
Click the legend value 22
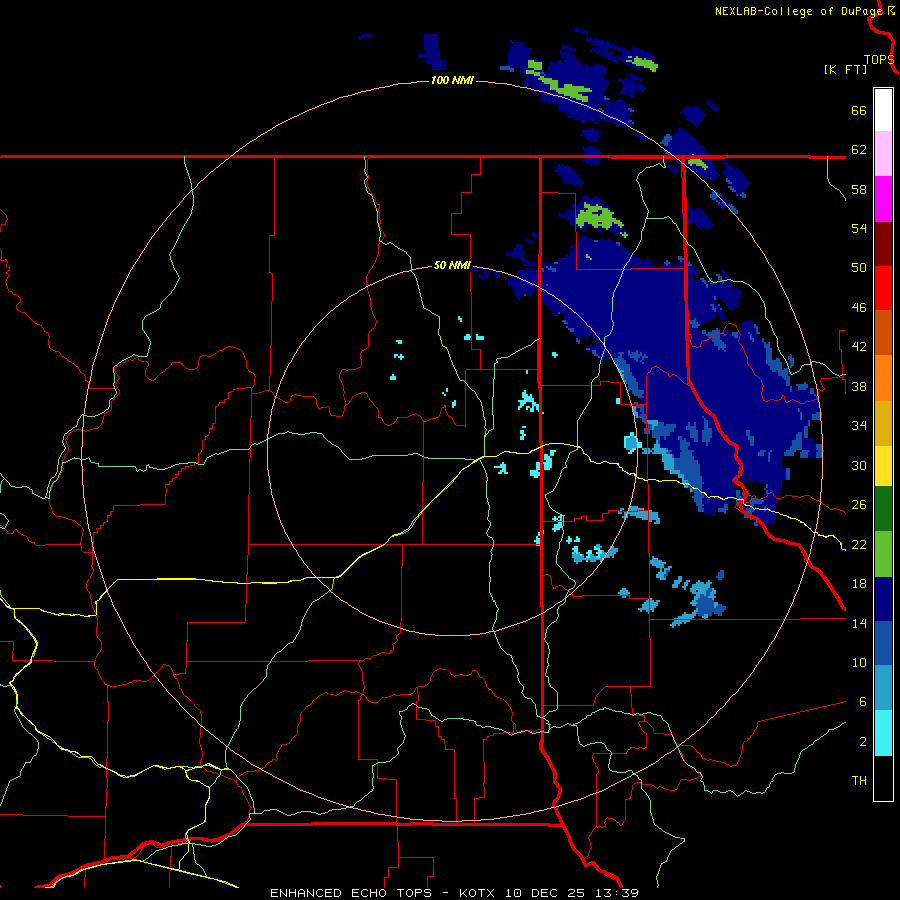[859, 544]
